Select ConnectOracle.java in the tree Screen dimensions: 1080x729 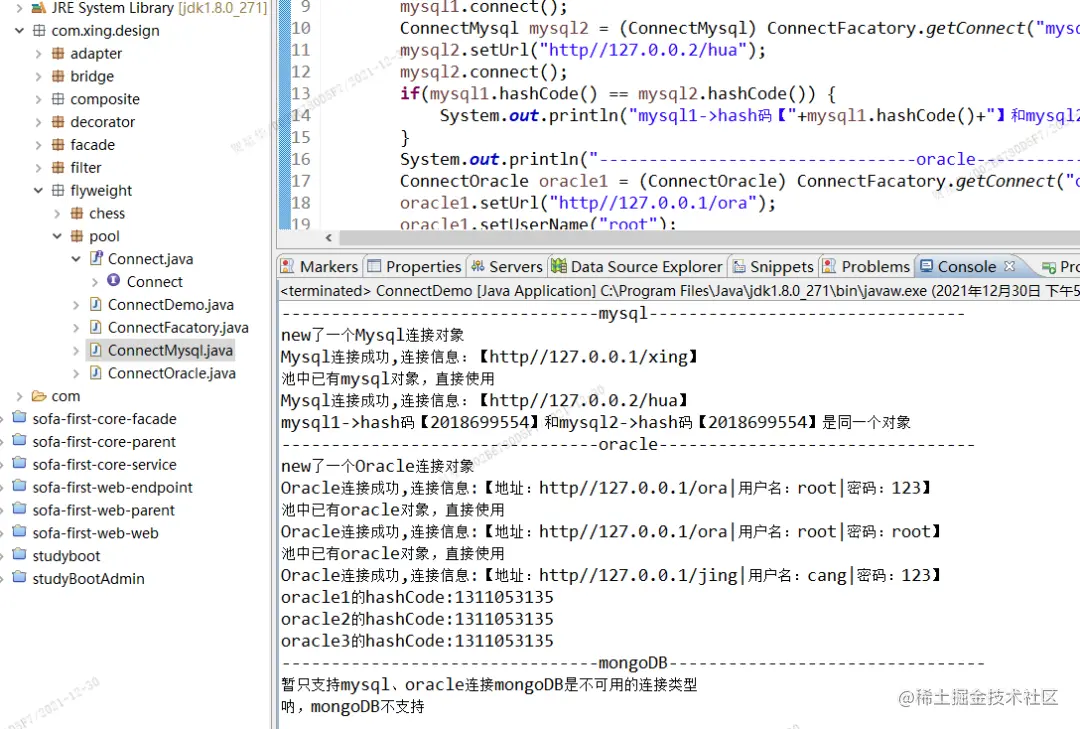pos(172,373)
